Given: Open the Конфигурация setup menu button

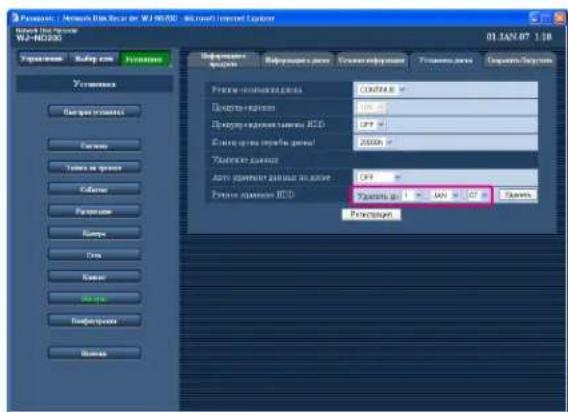Looking at the screenshot, I should point(94,321).
